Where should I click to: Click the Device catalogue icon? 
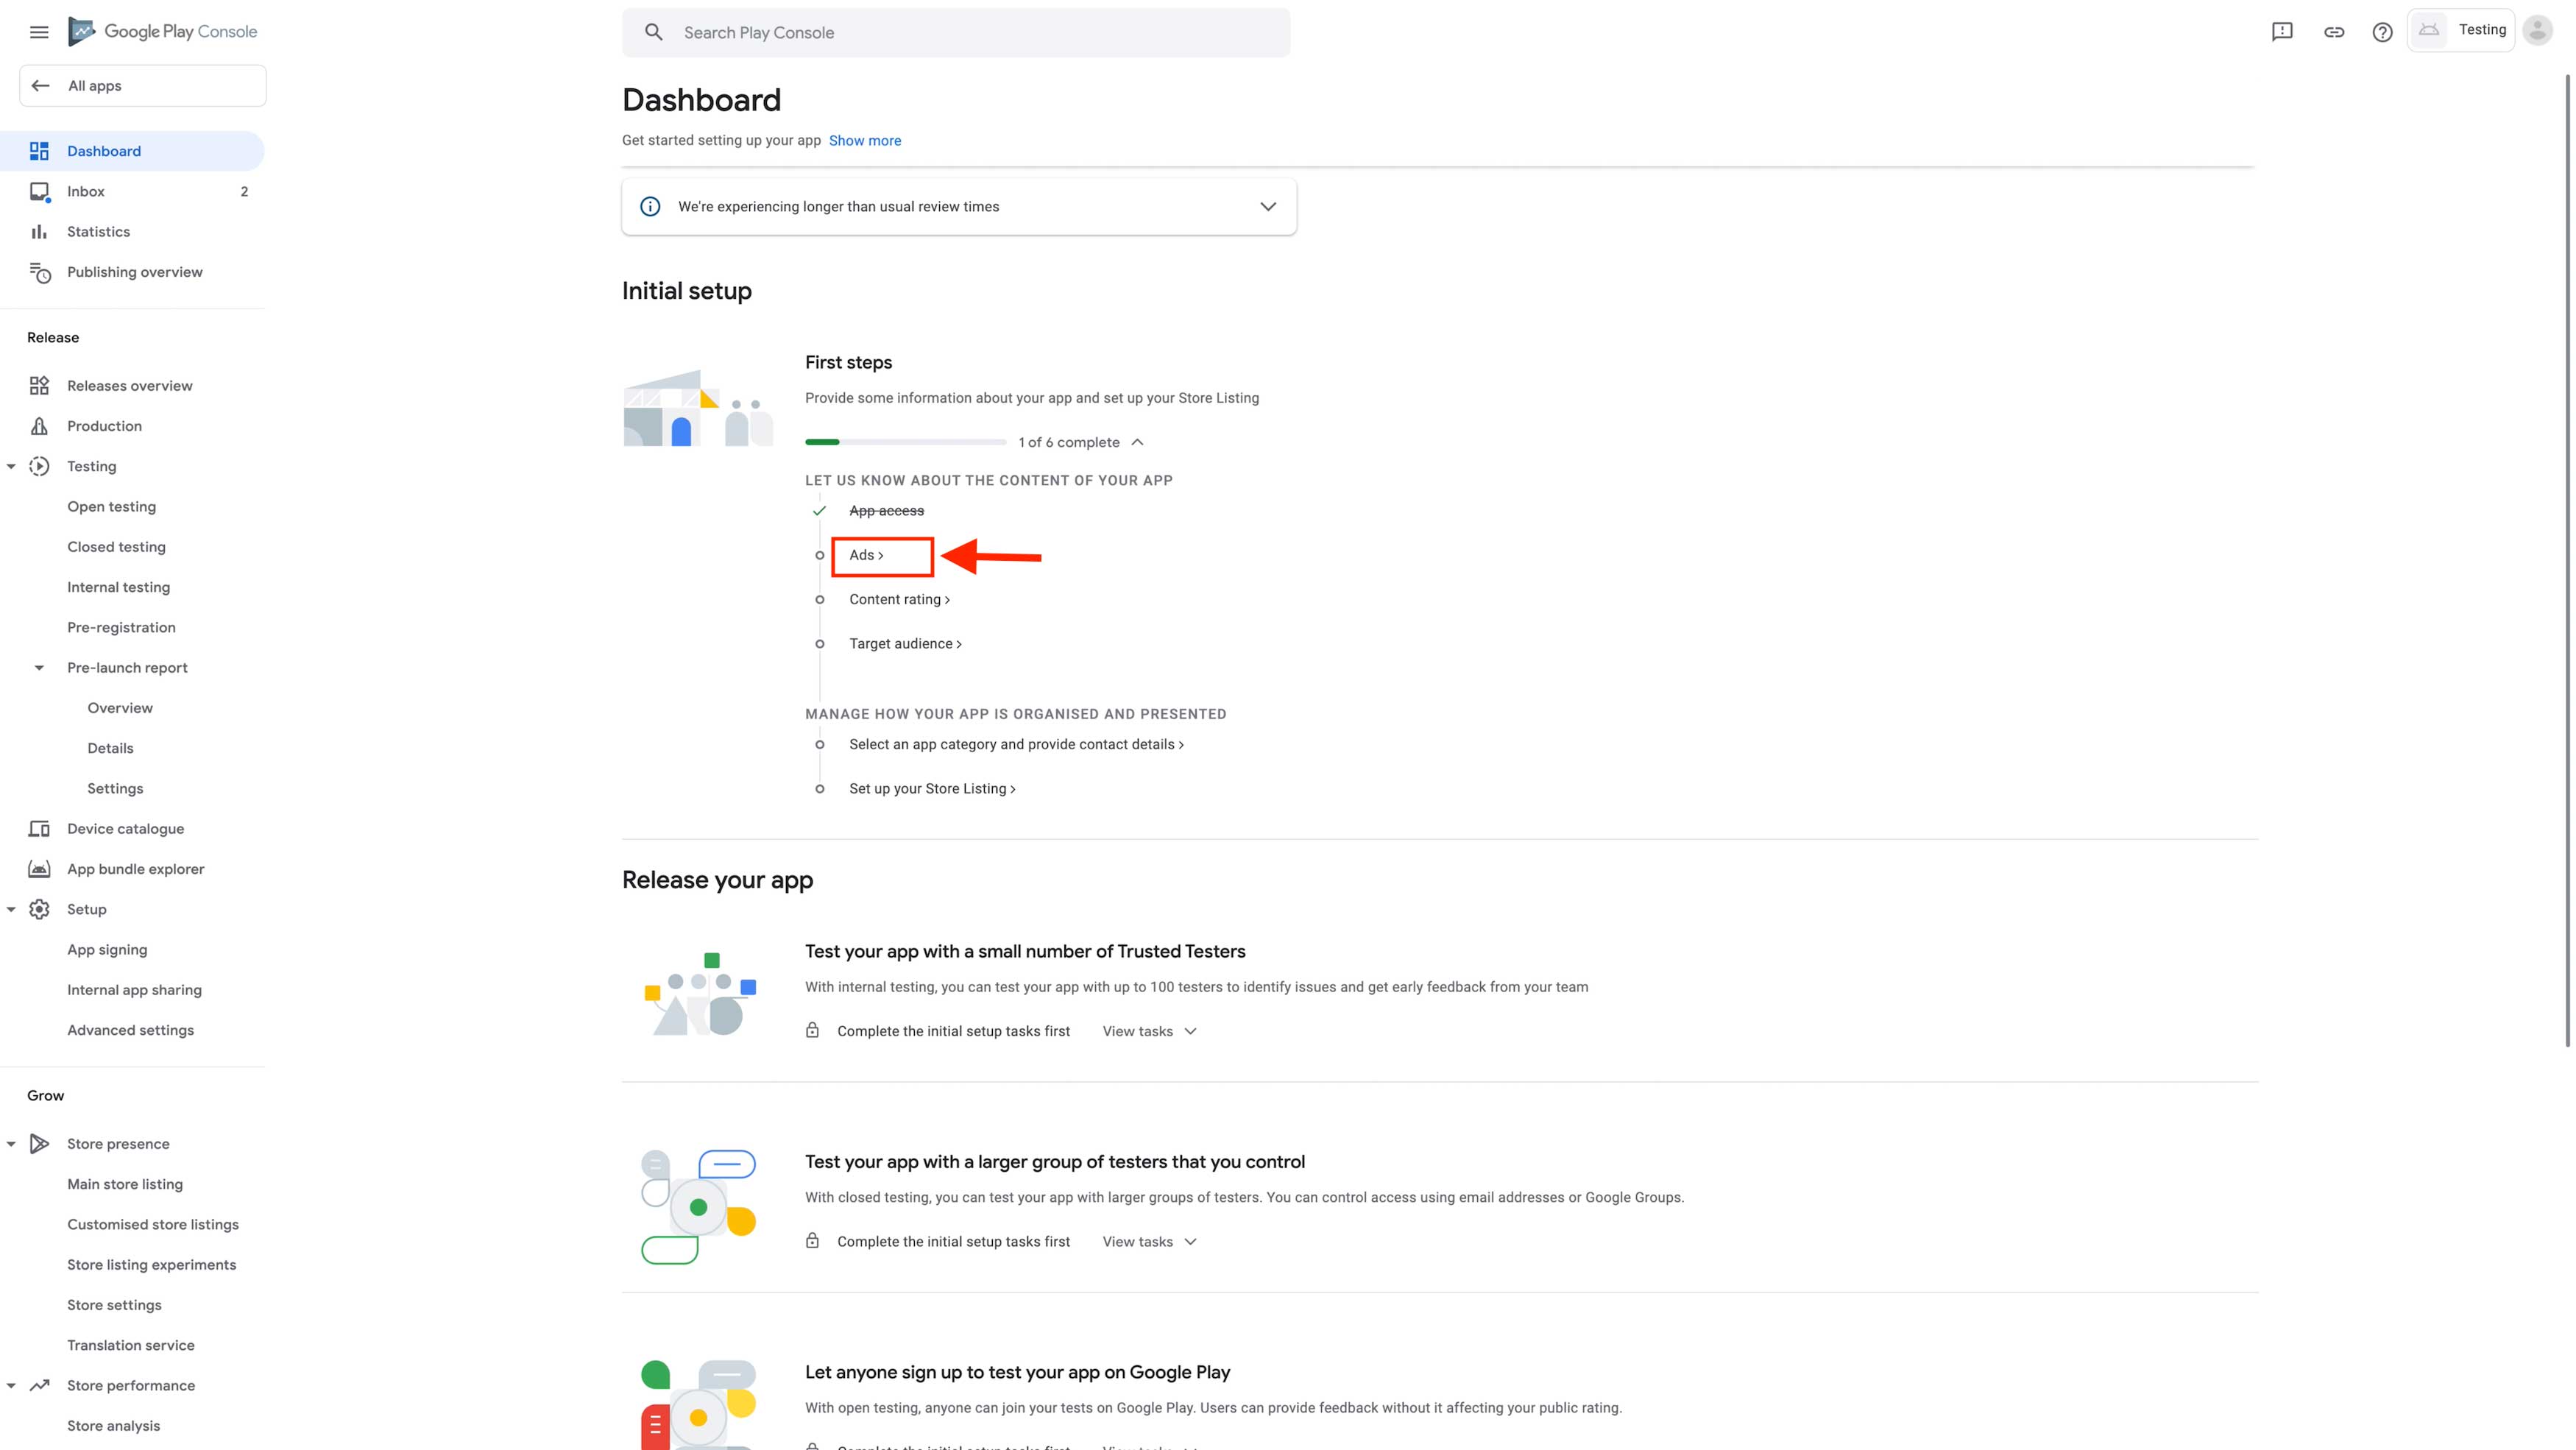[x=39, y=829]
